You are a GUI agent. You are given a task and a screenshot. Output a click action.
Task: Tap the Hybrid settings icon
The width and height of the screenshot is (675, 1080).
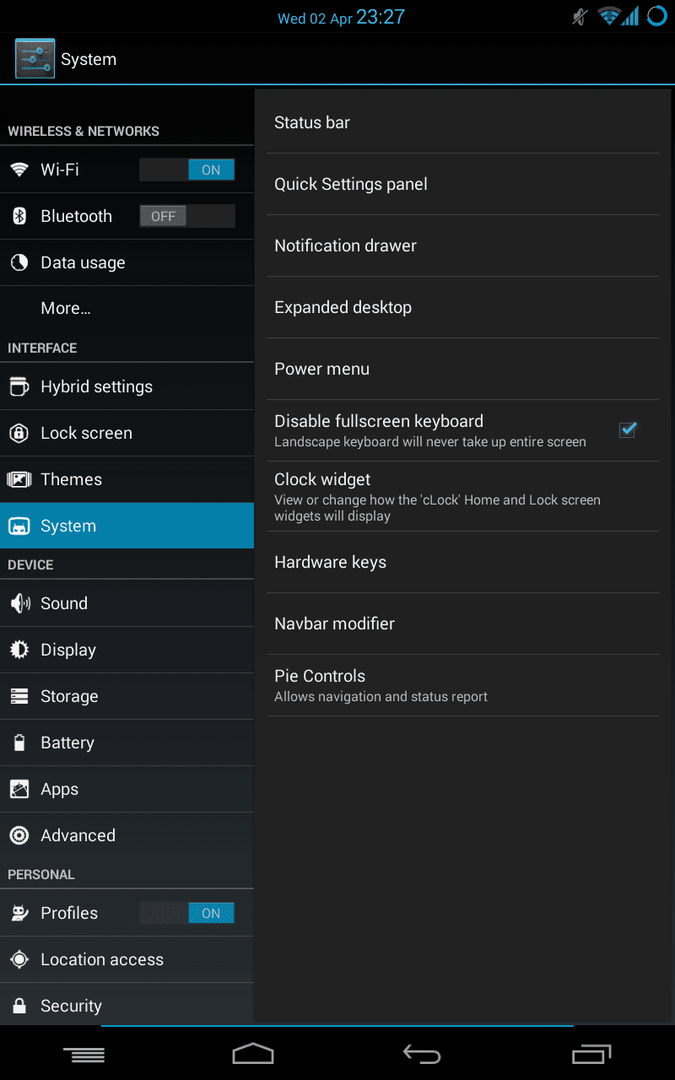19,386
